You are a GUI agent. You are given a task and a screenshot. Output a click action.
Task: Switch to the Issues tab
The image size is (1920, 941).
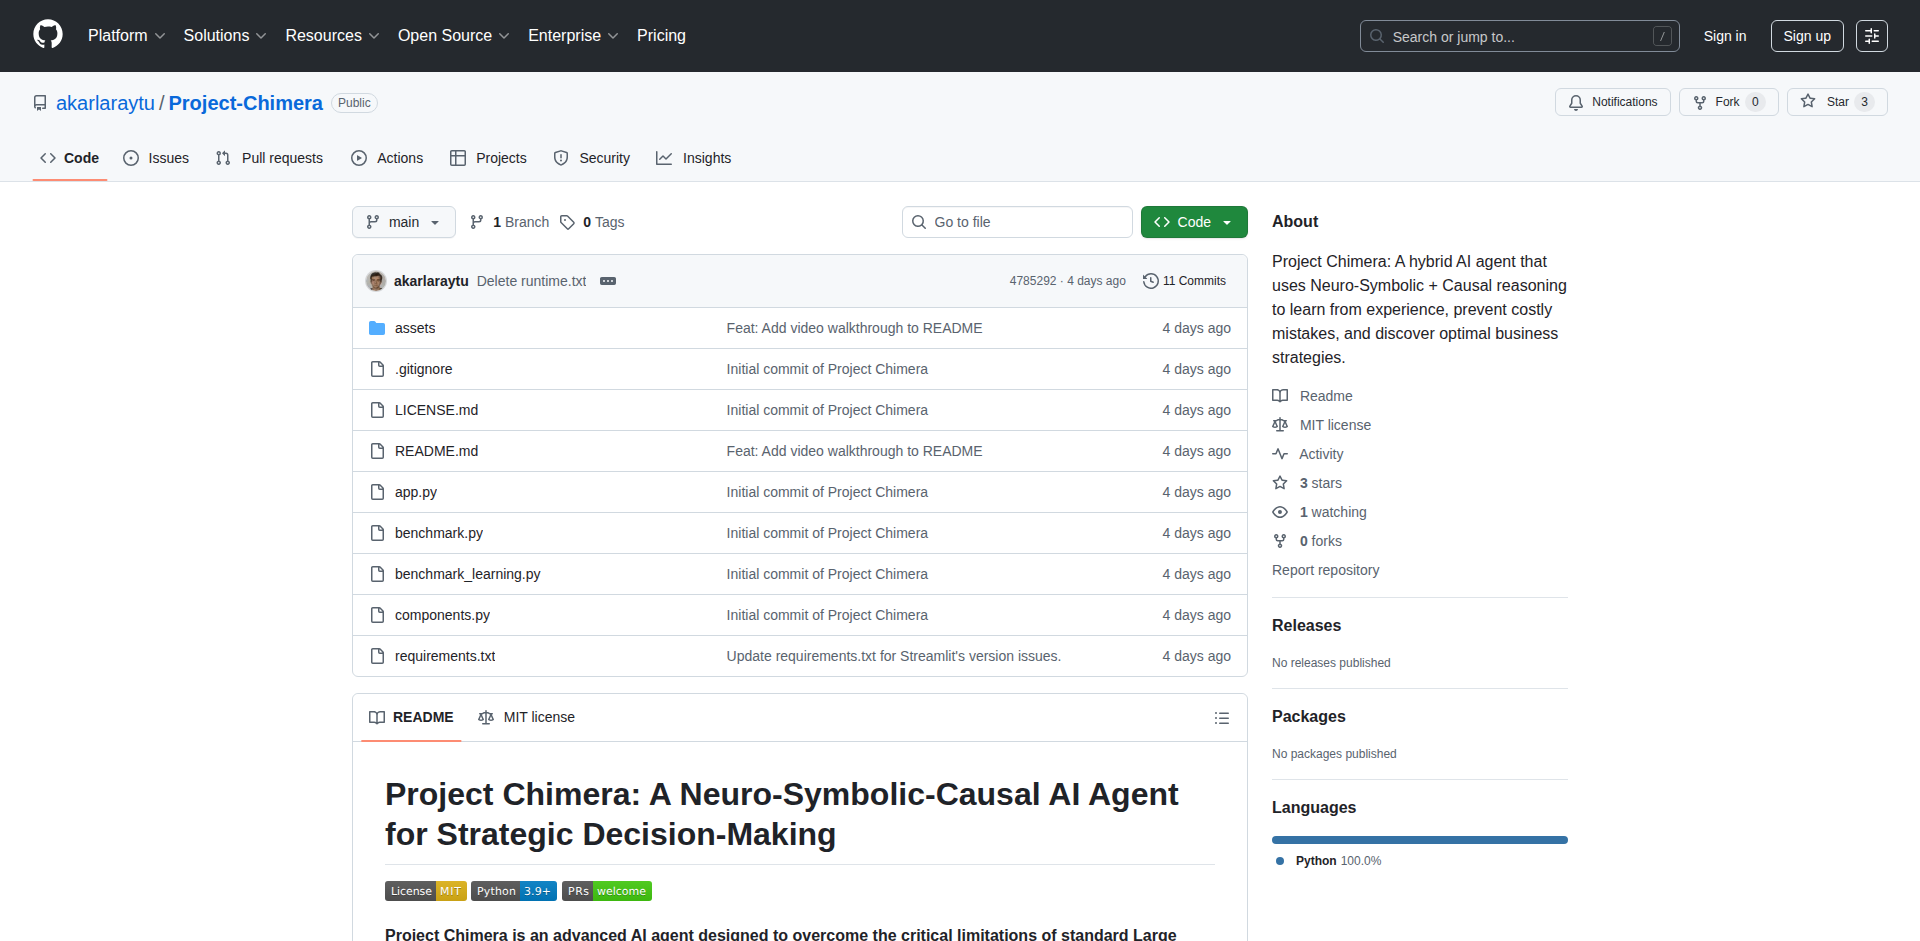156,158
